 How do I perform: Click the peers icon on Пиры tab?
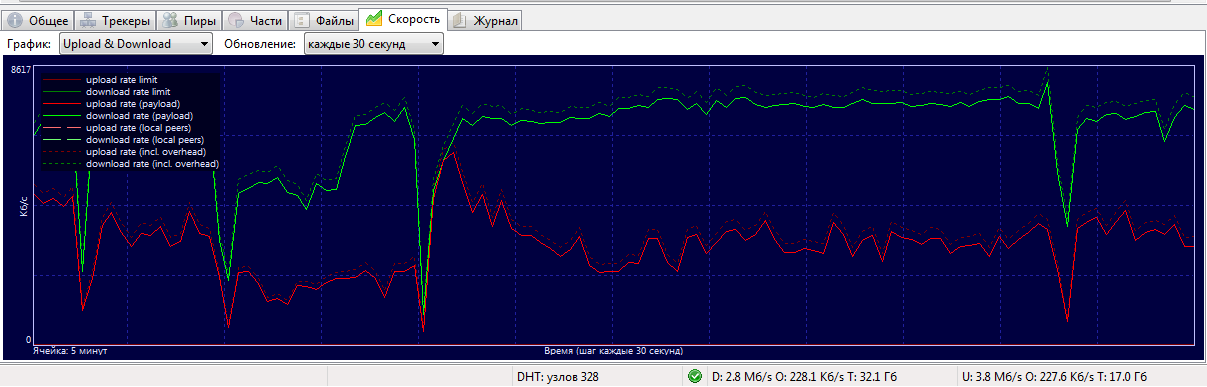pos(169,20)
